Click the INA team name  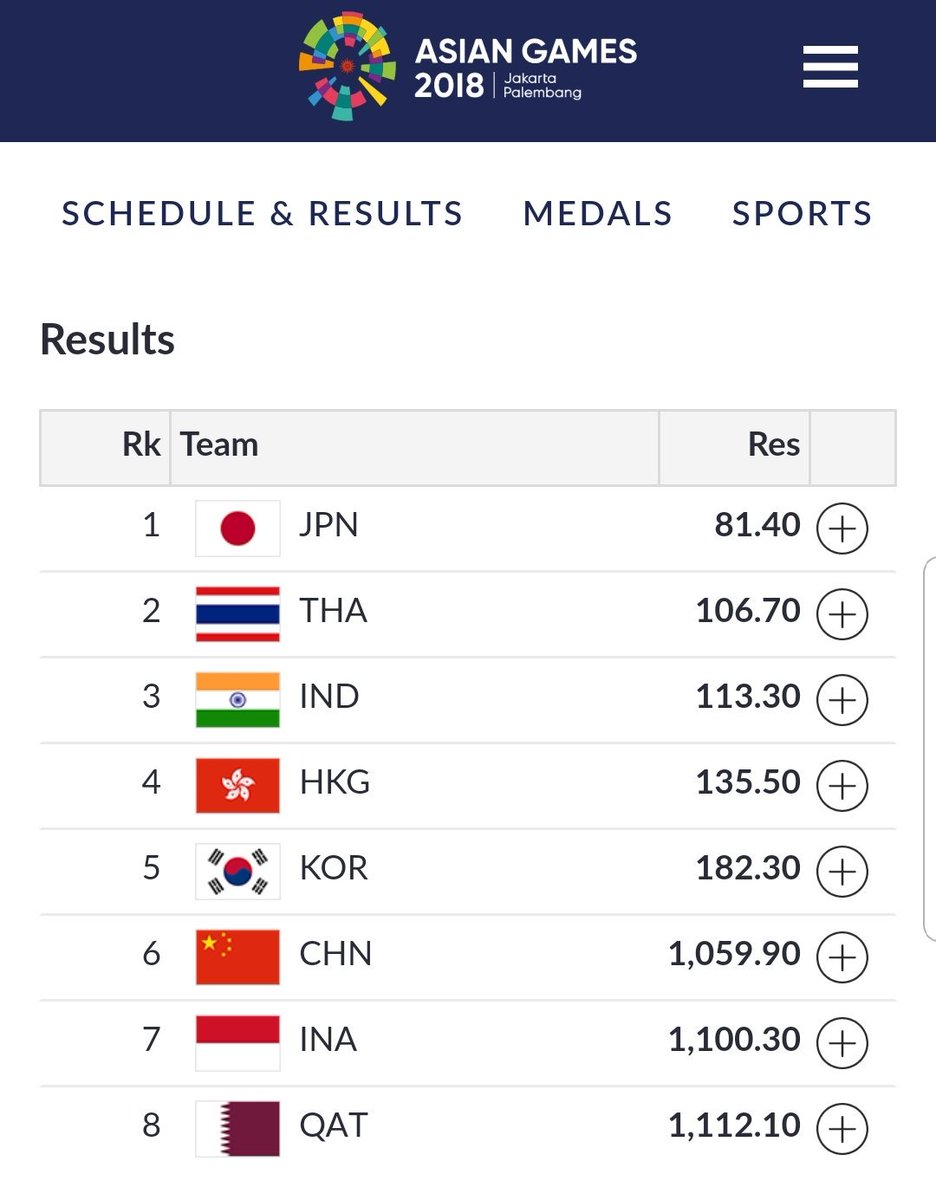click(328, 1040)
